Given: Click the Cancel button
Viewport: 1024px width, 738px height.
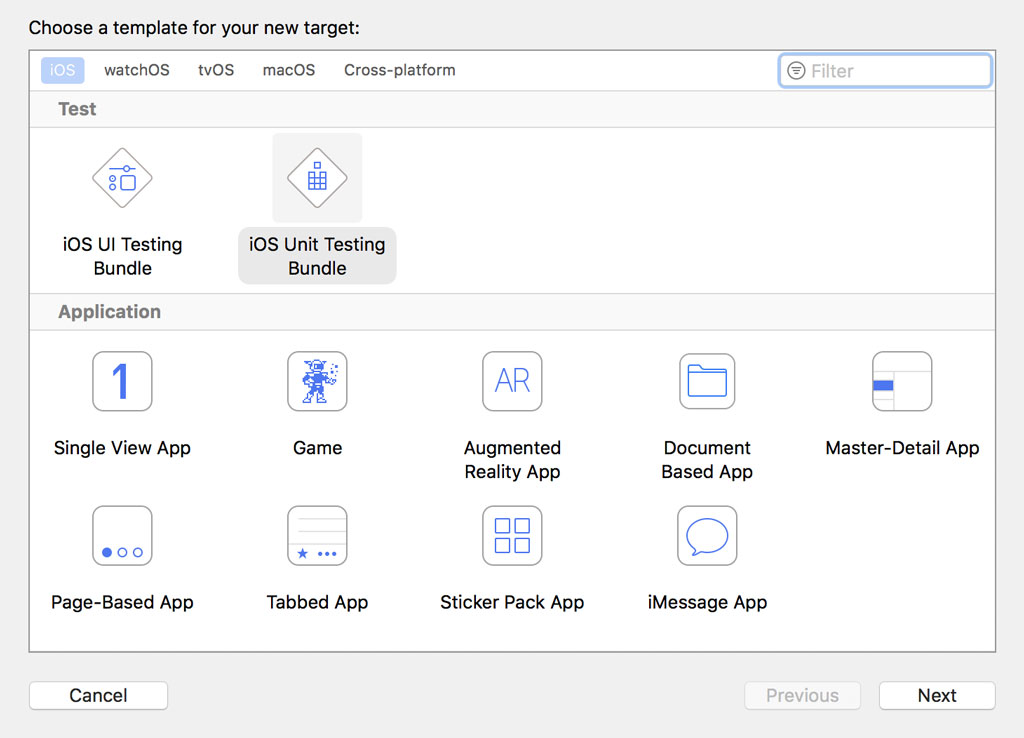Looking at the screenshot, I should pos(98,696).
